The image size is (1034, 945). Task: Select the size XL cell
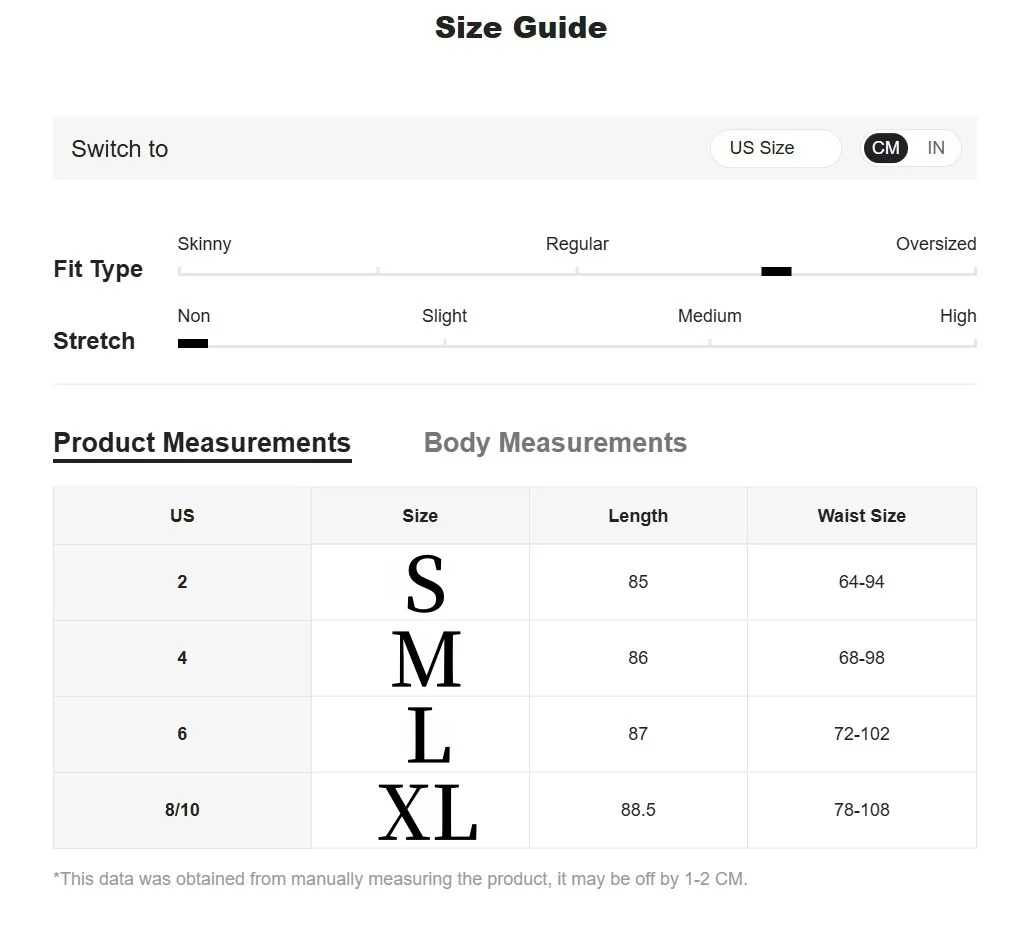pyautogui.click(x=427, y=812)
